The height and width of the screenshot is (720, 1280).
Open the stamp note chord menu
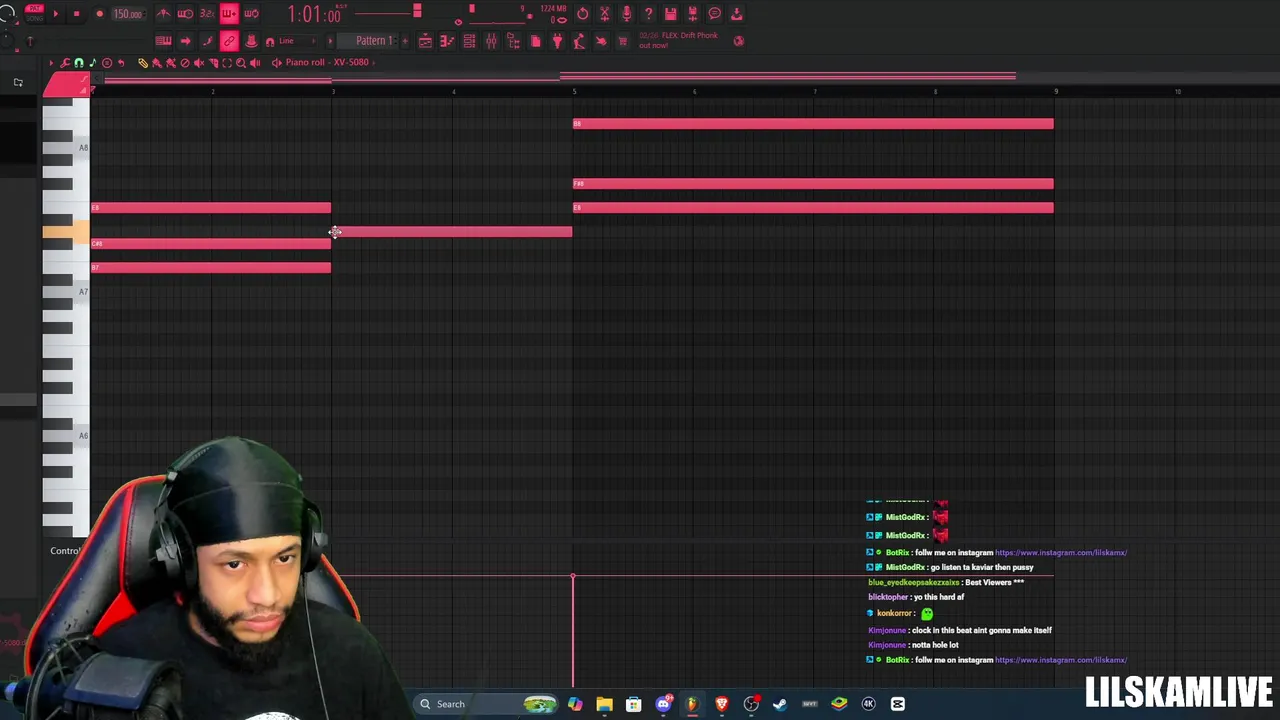point(93,63)
